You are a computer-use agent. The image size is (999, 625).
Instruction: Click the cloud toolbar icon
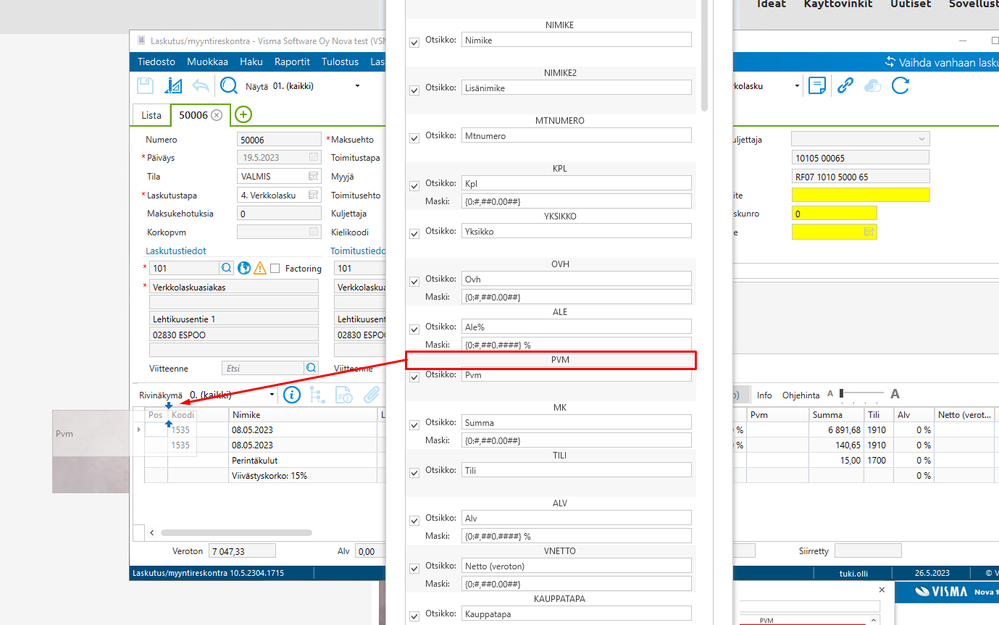click(x=872, y=85)
